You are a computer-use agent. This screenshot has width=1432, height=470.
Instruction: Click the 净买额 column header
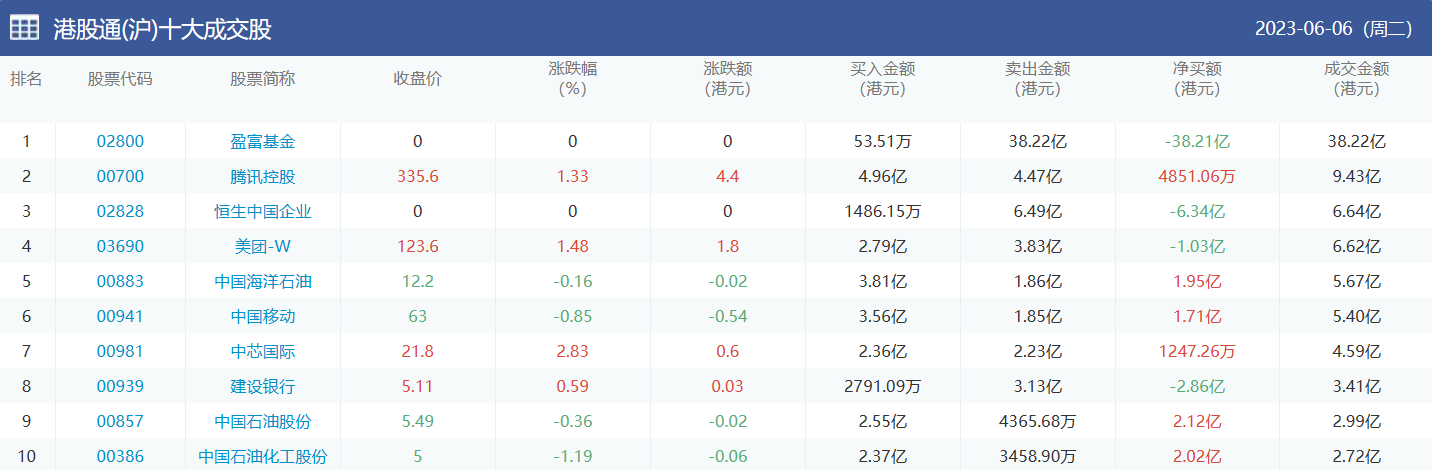[x=1197, y=79]
